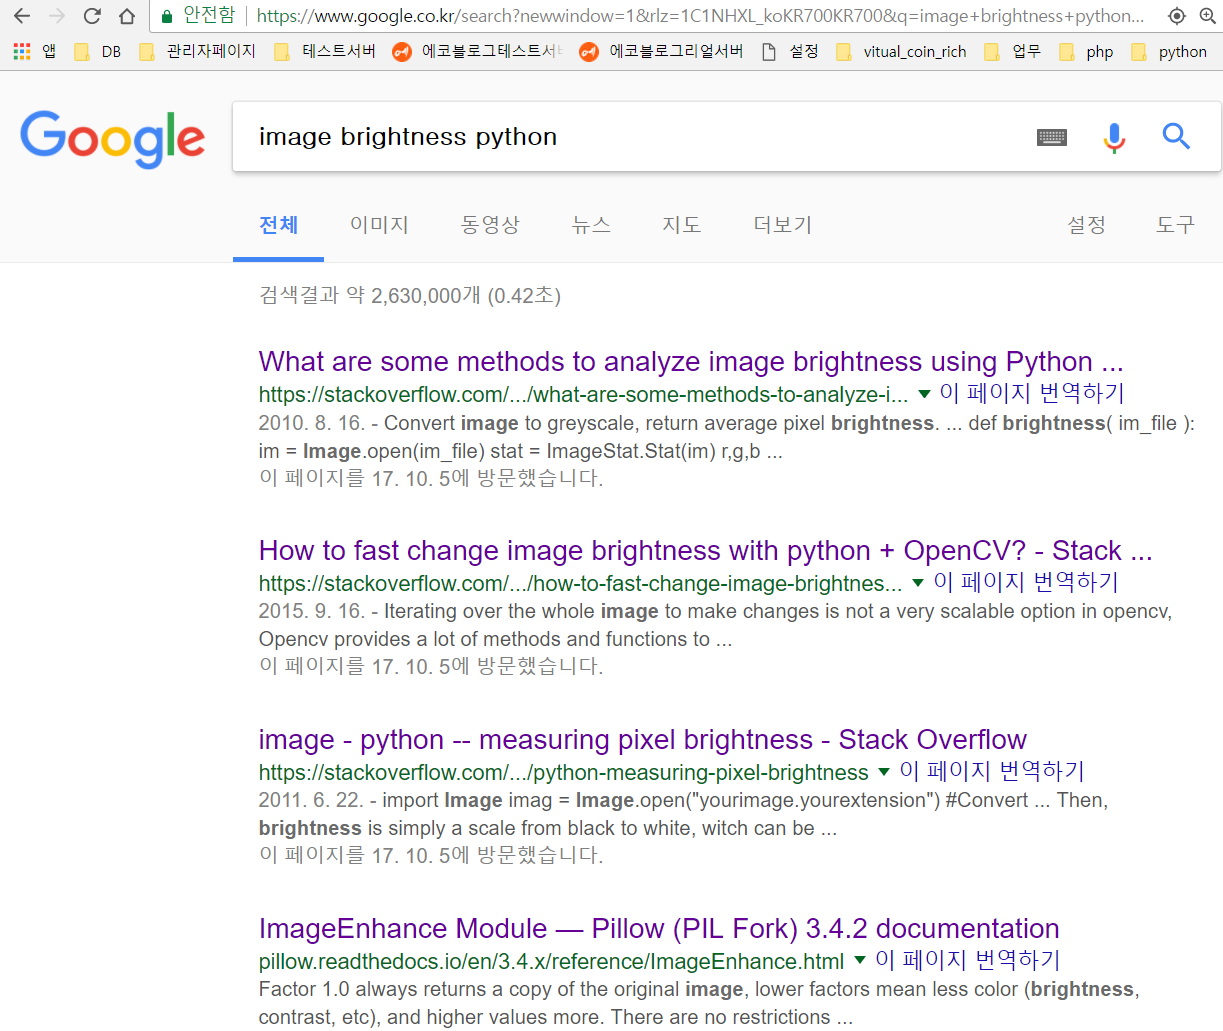Open the 업무 bookmark folder

pyautogui.click(x=1012, y=51)
